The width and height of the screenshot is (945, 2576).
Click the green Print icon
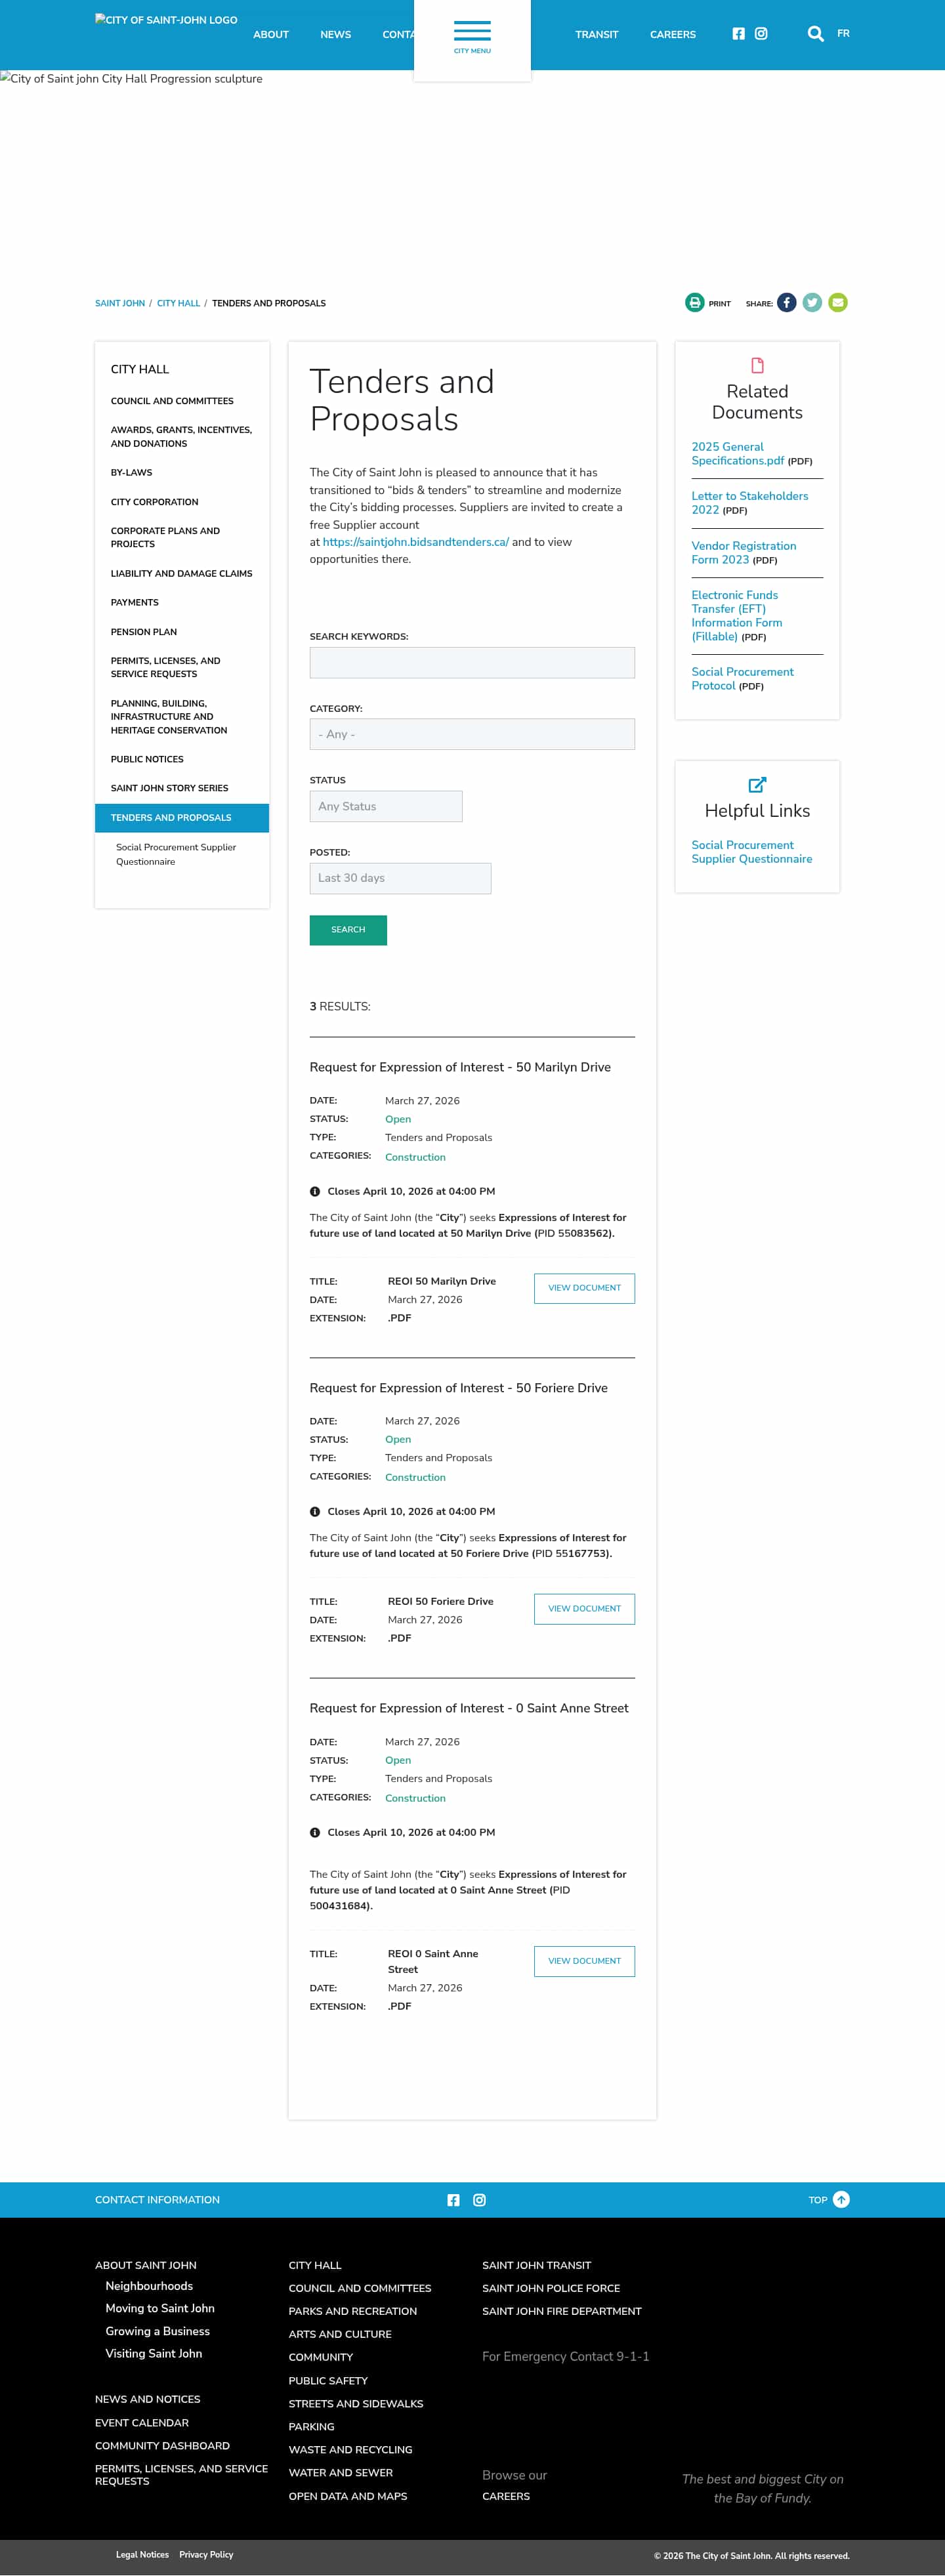coord(694,302)
